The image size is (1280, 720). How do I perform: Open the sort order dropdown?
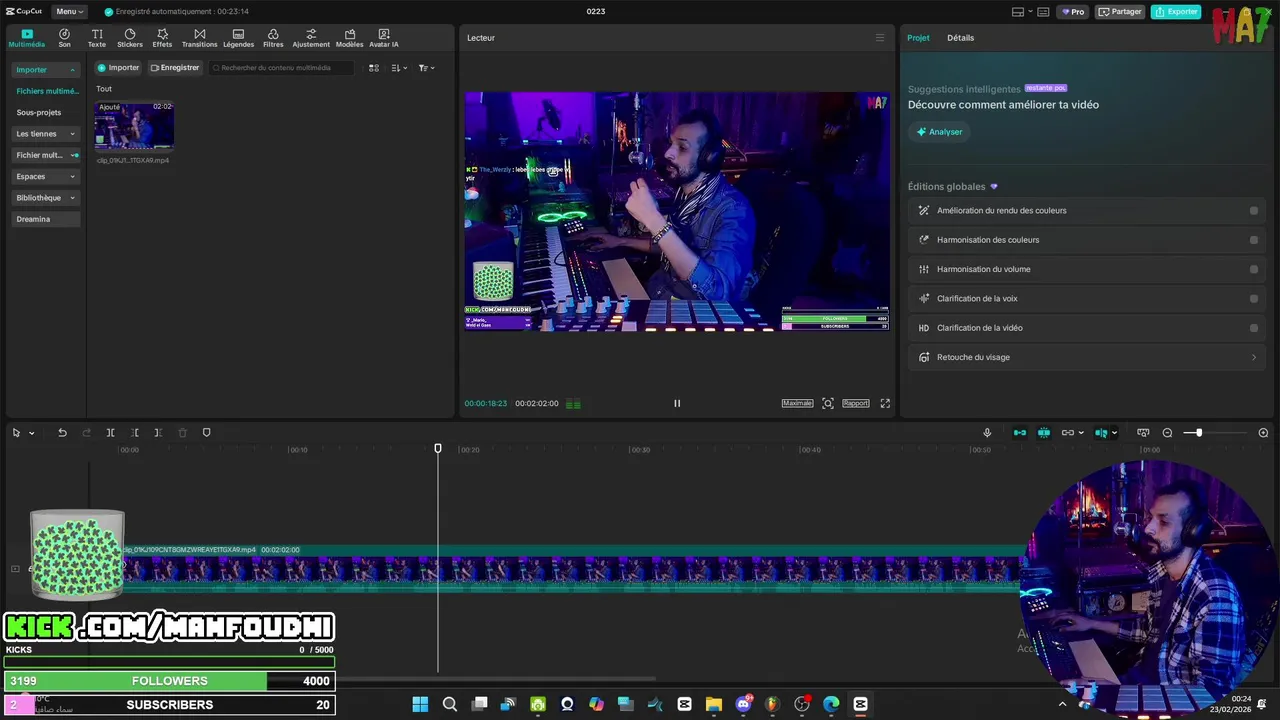(399, 68)
